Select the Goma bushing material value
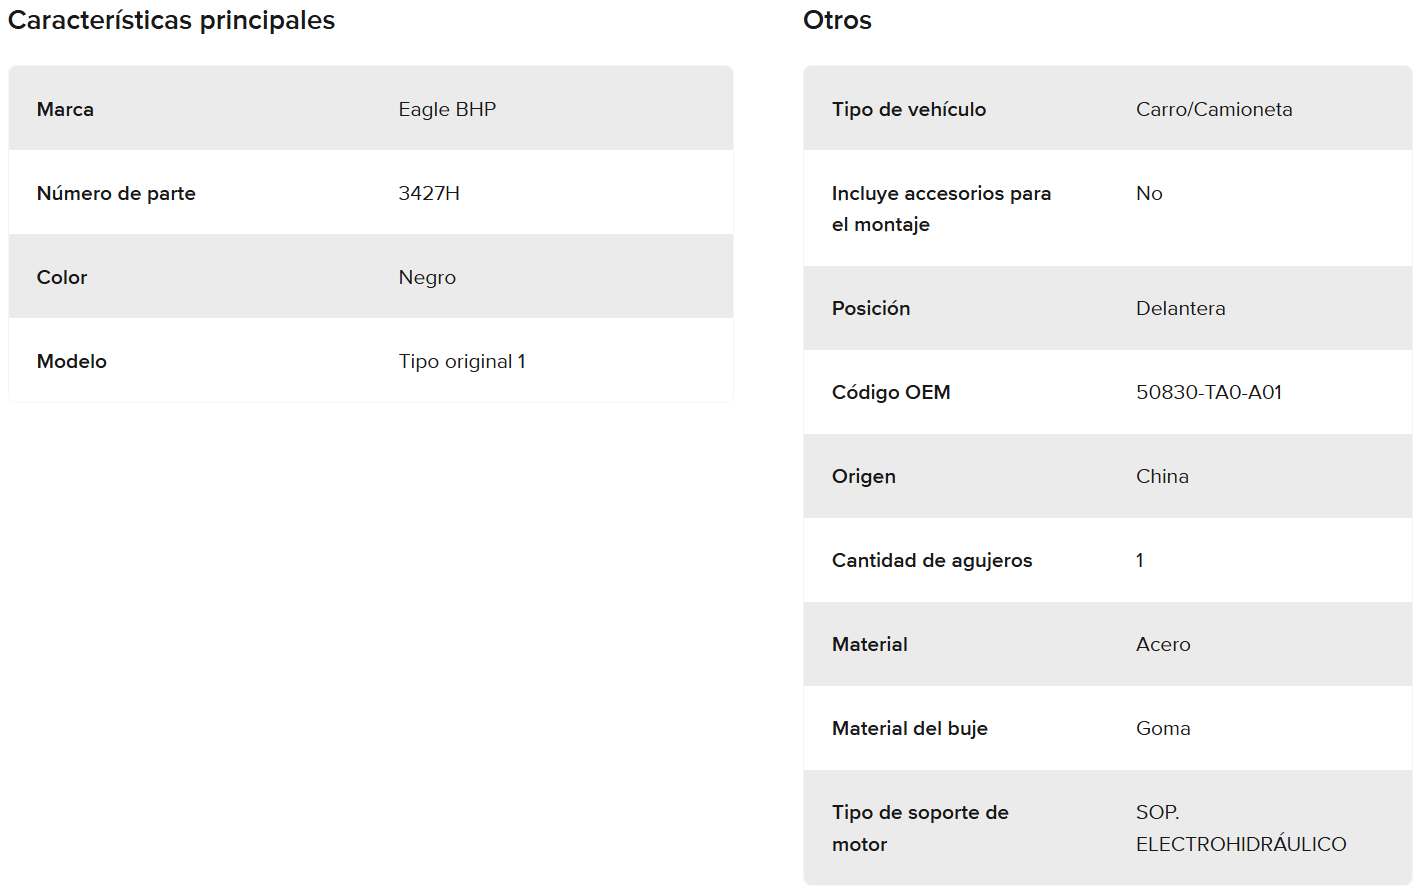 click(1163, 728)
